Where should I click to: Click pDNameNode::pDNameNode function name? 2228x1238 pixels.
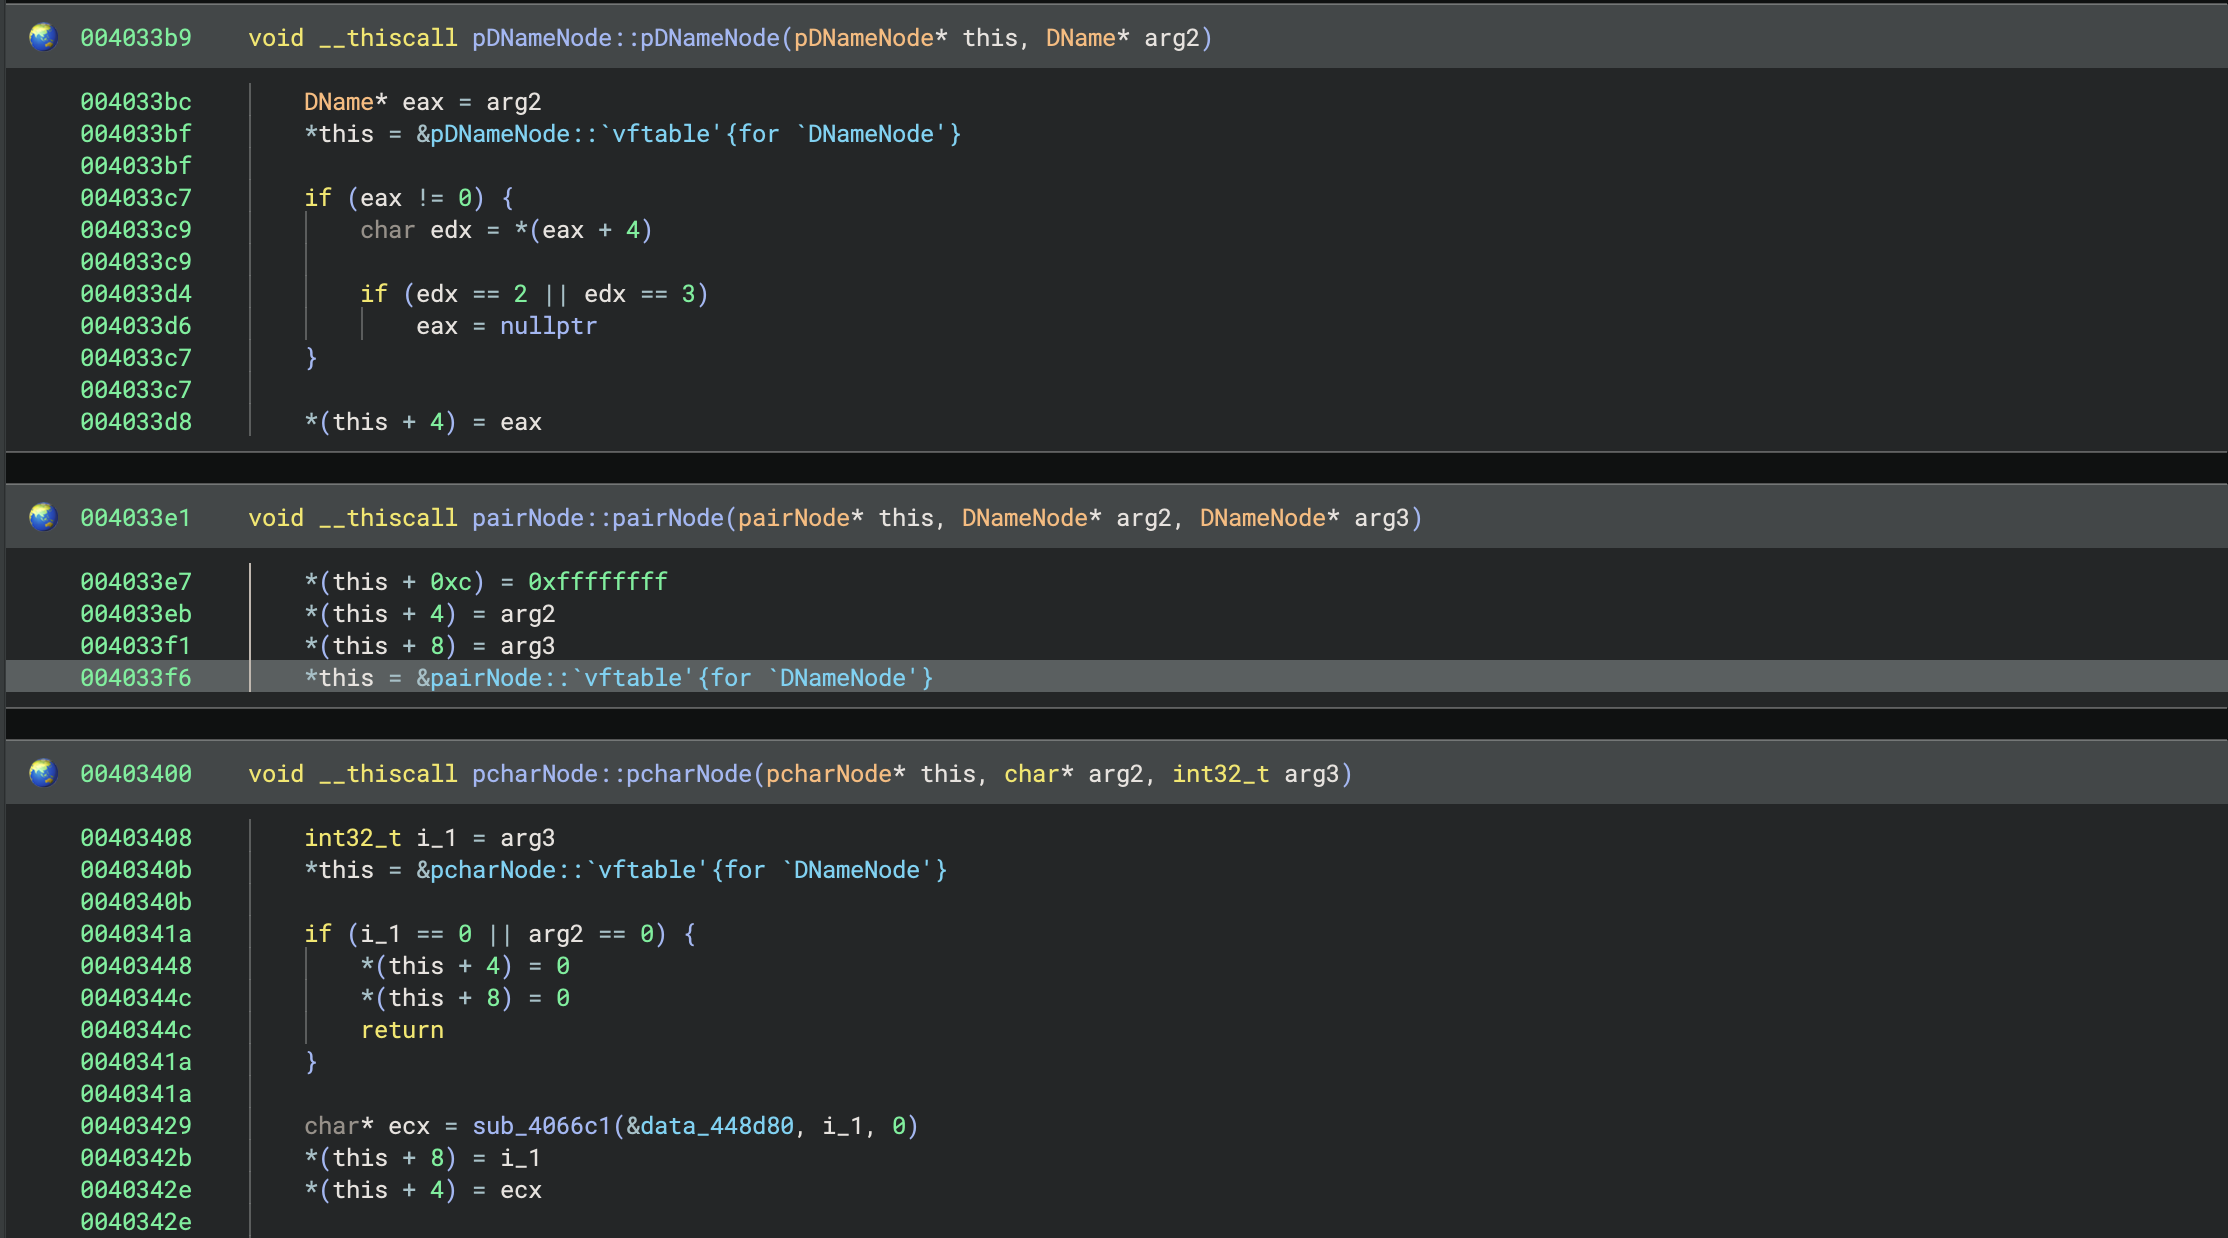(x=625, y=38)
